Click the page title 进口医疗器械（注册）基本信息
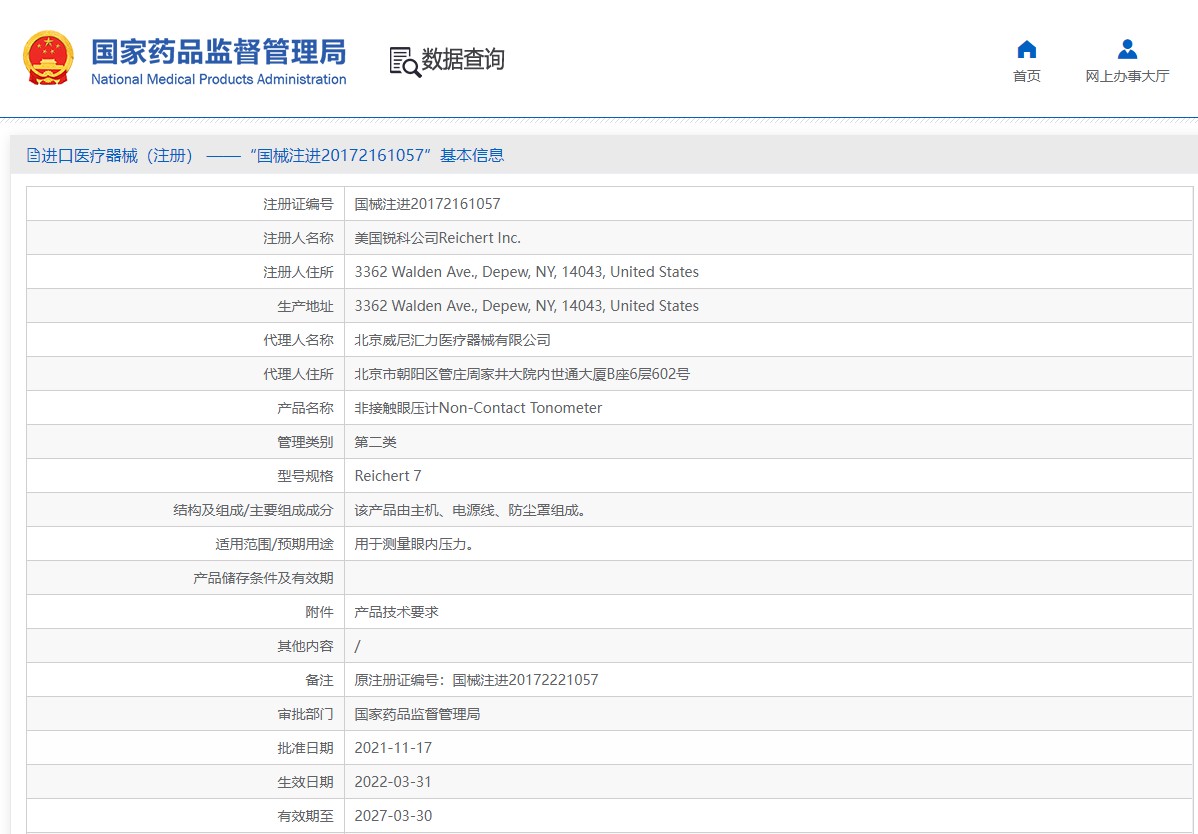Image resolution: width=1198 pixels, height=834 pixels. pyautogui.click(x=265, y=155)
